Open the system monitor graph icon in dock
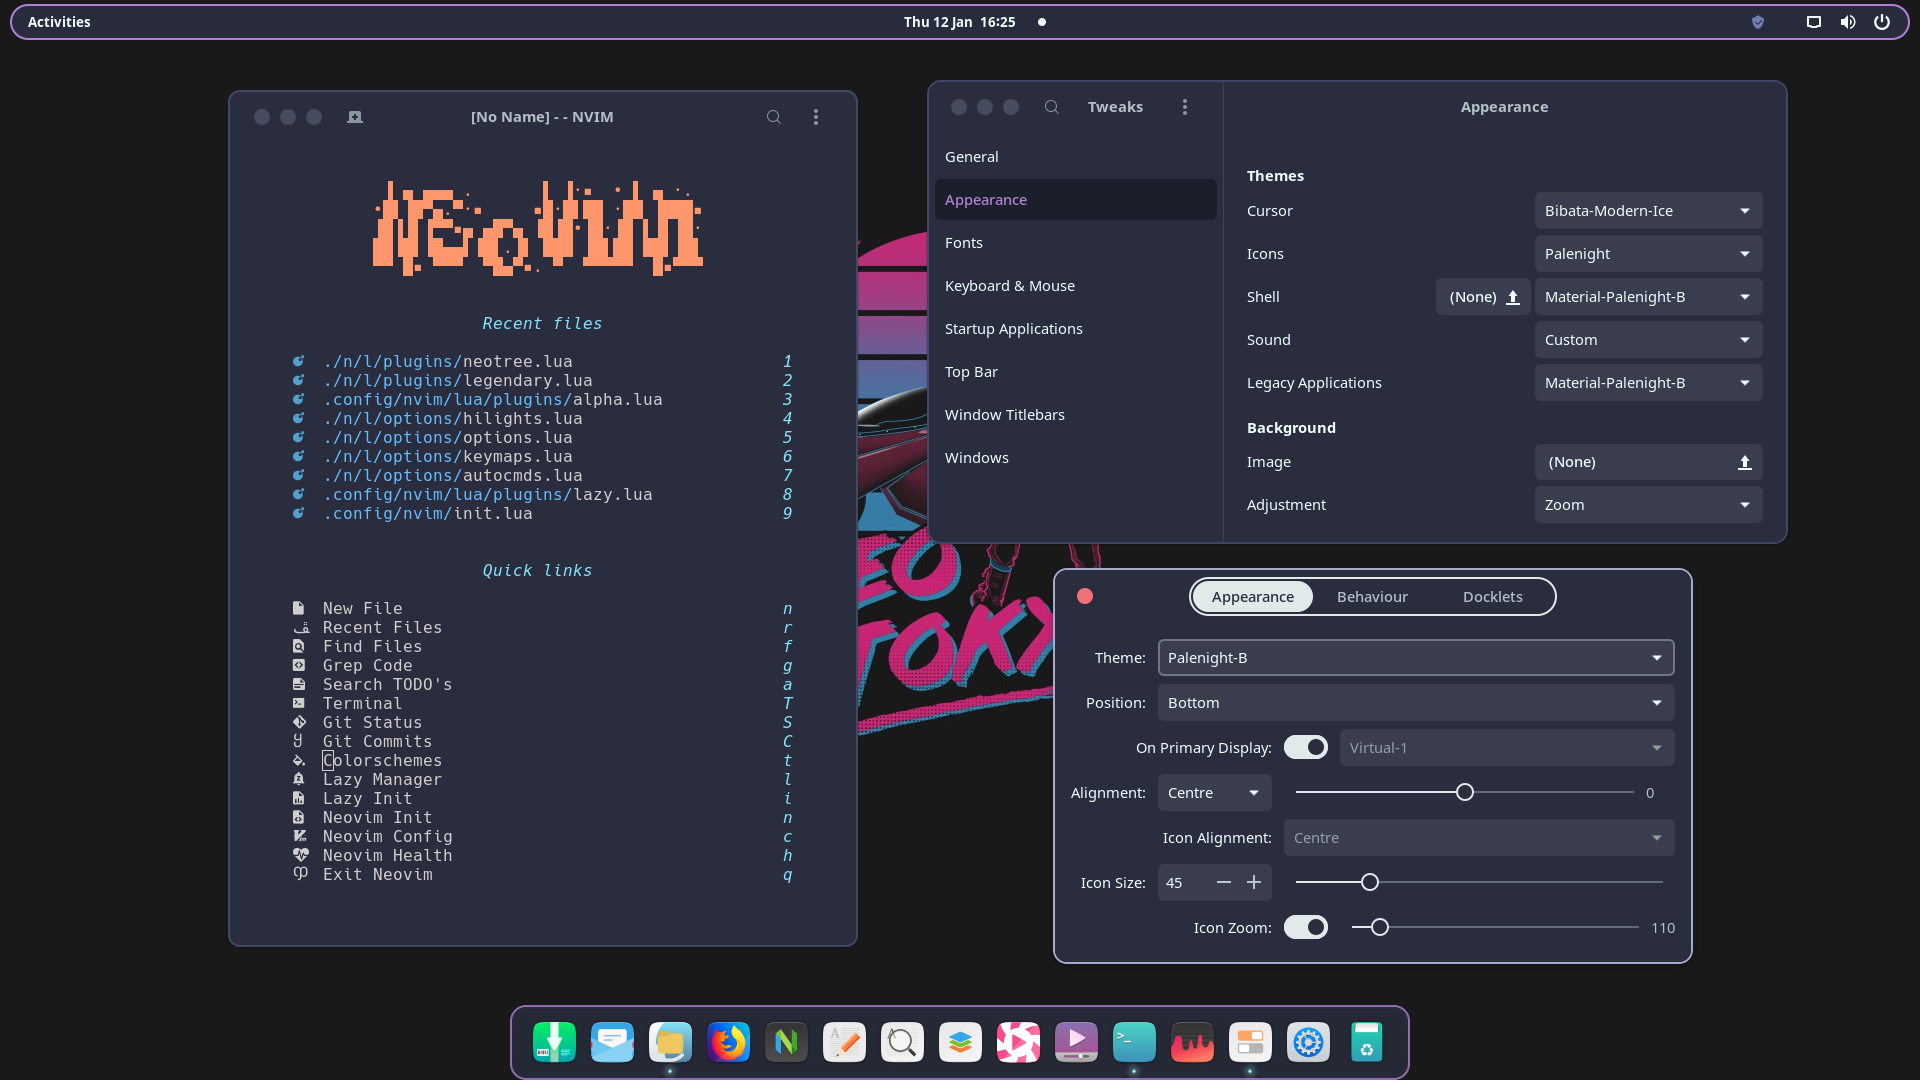The width and height of the screenshot is (1920, 1080). 1192,1042
